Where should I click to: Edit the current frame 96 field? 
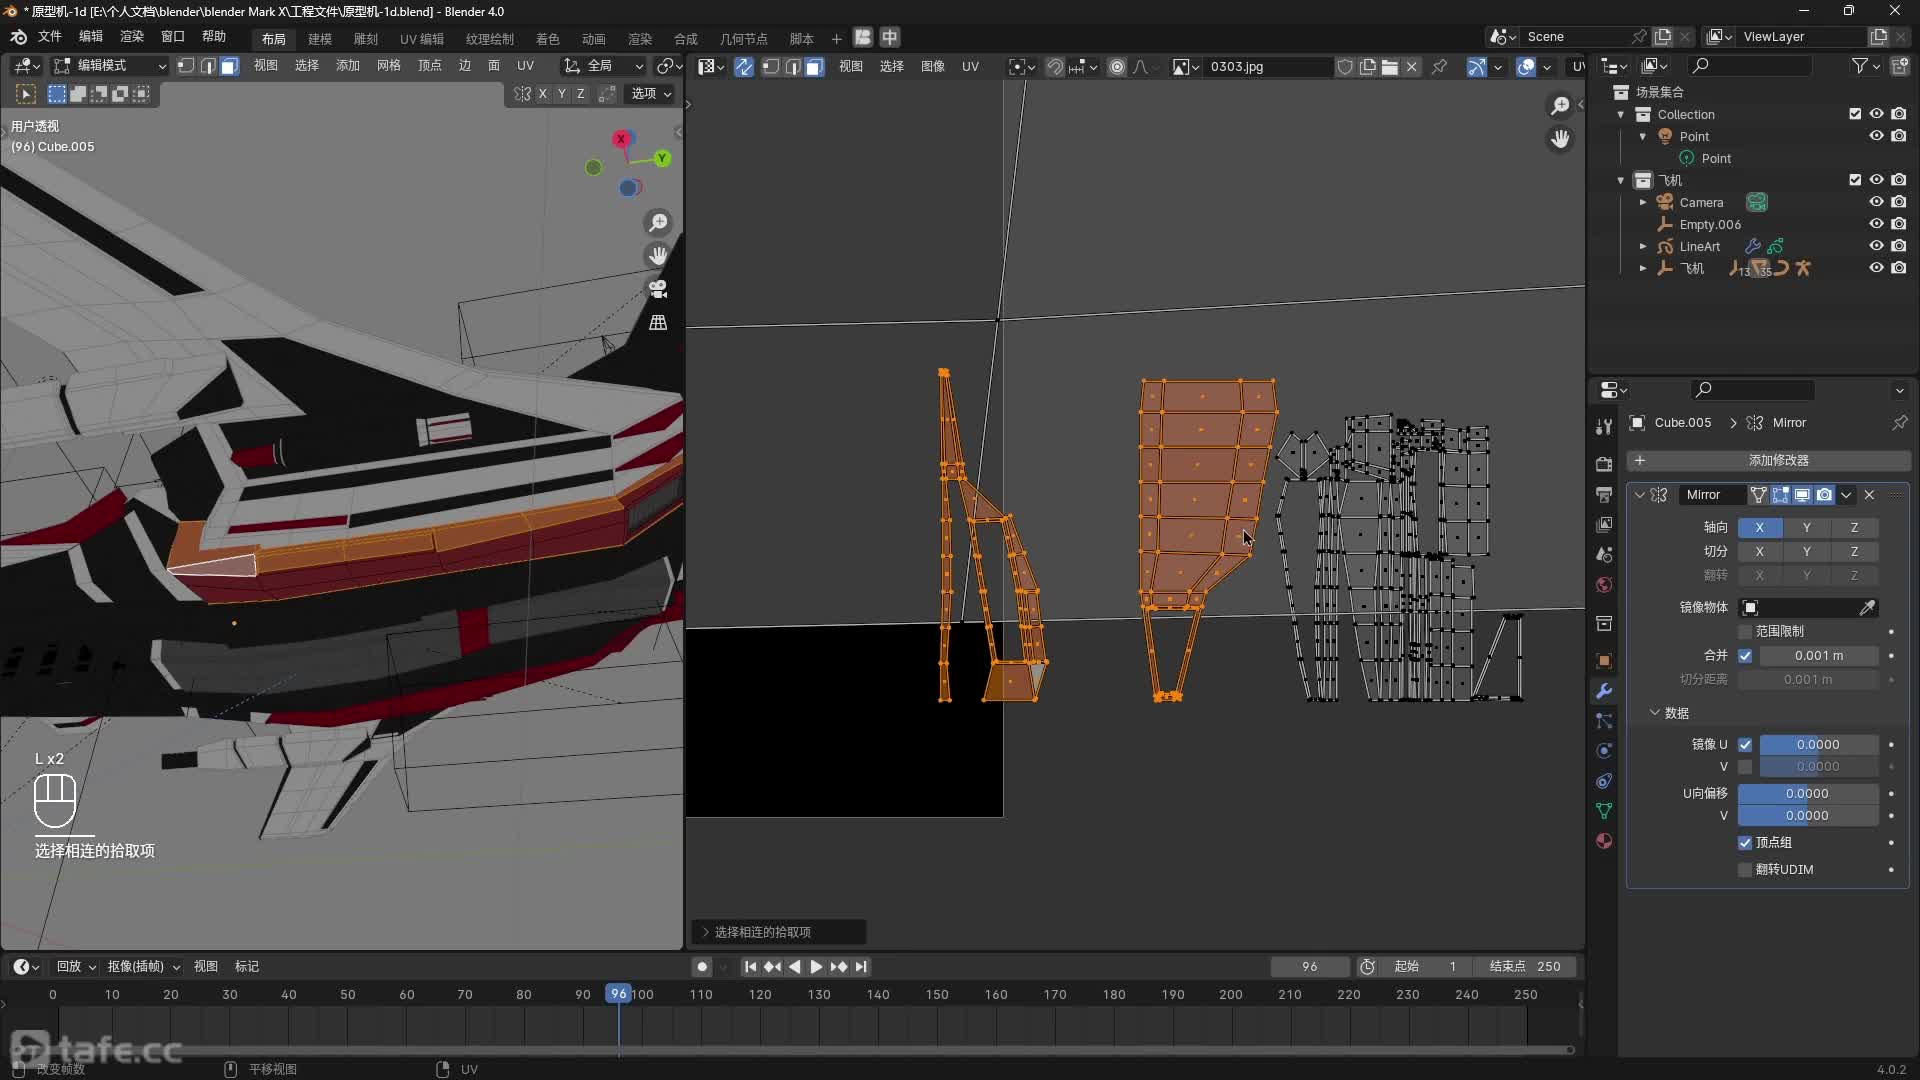tap(1309, 967)
